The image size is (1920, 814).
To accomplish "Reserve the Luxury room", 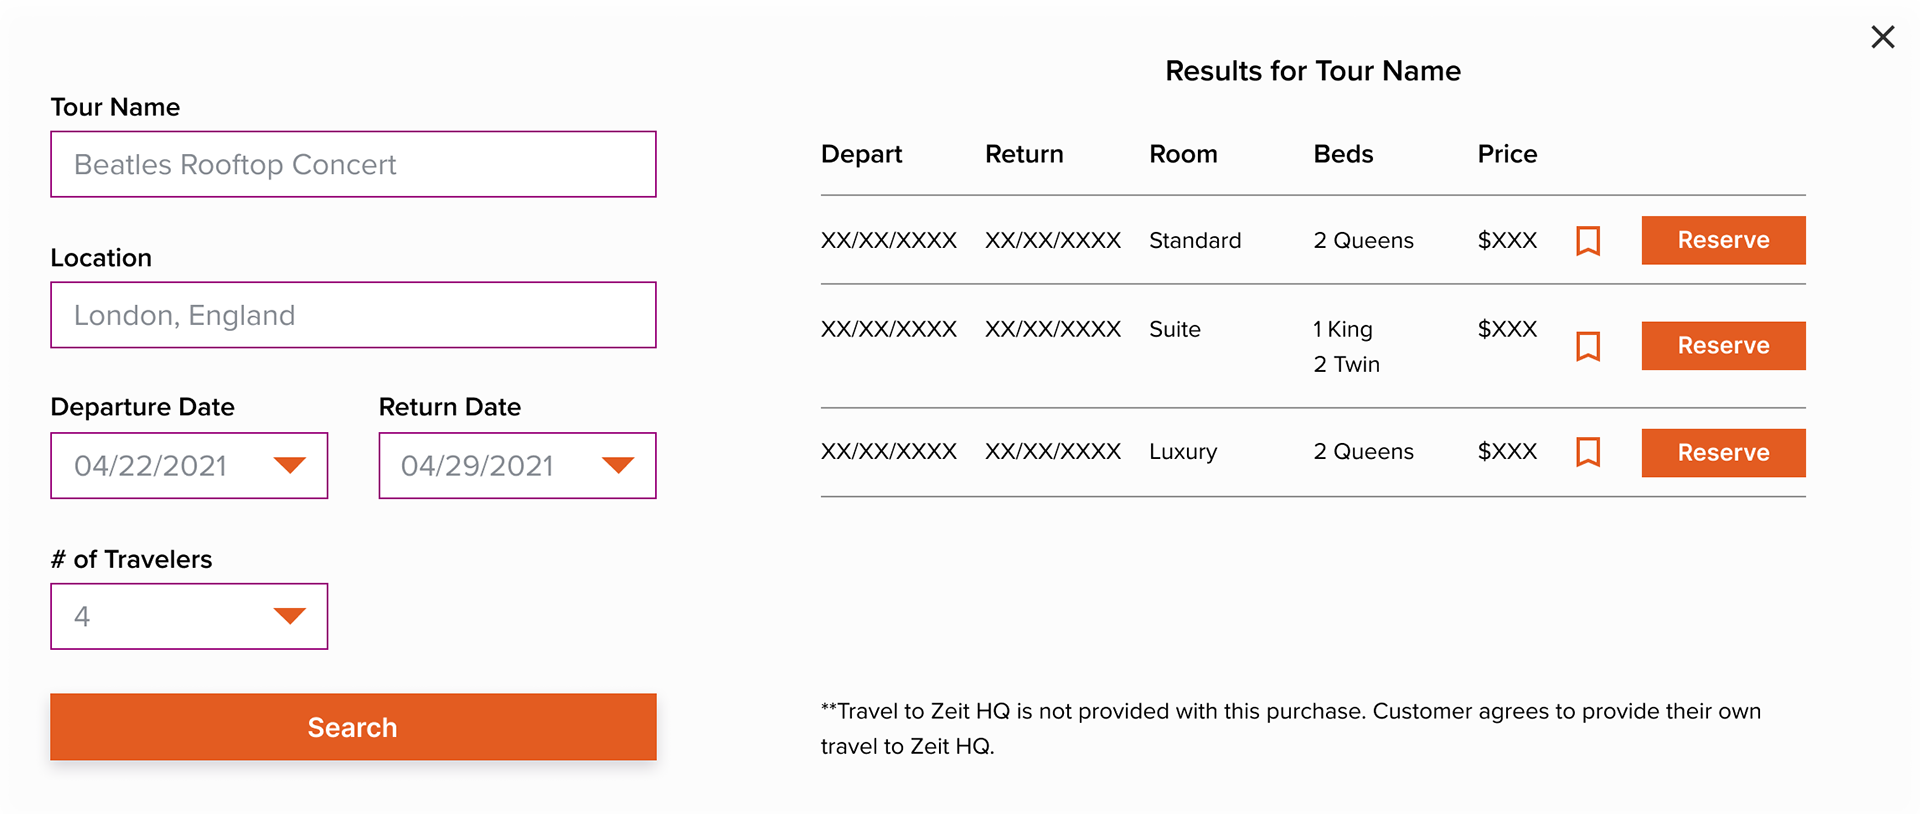I will tap(1723, 452).
